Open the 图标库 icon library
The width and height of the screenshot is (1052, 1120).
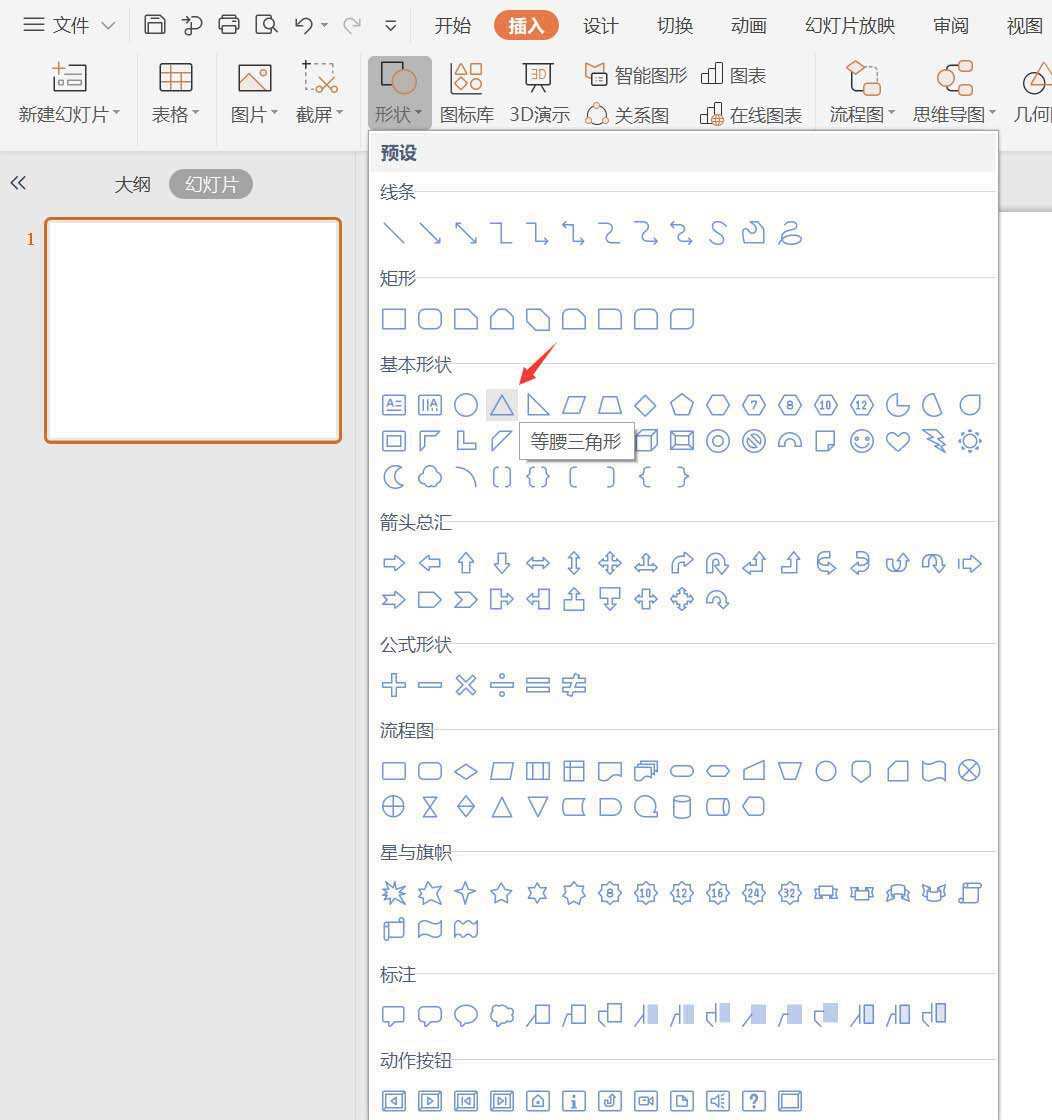point(466,93)
